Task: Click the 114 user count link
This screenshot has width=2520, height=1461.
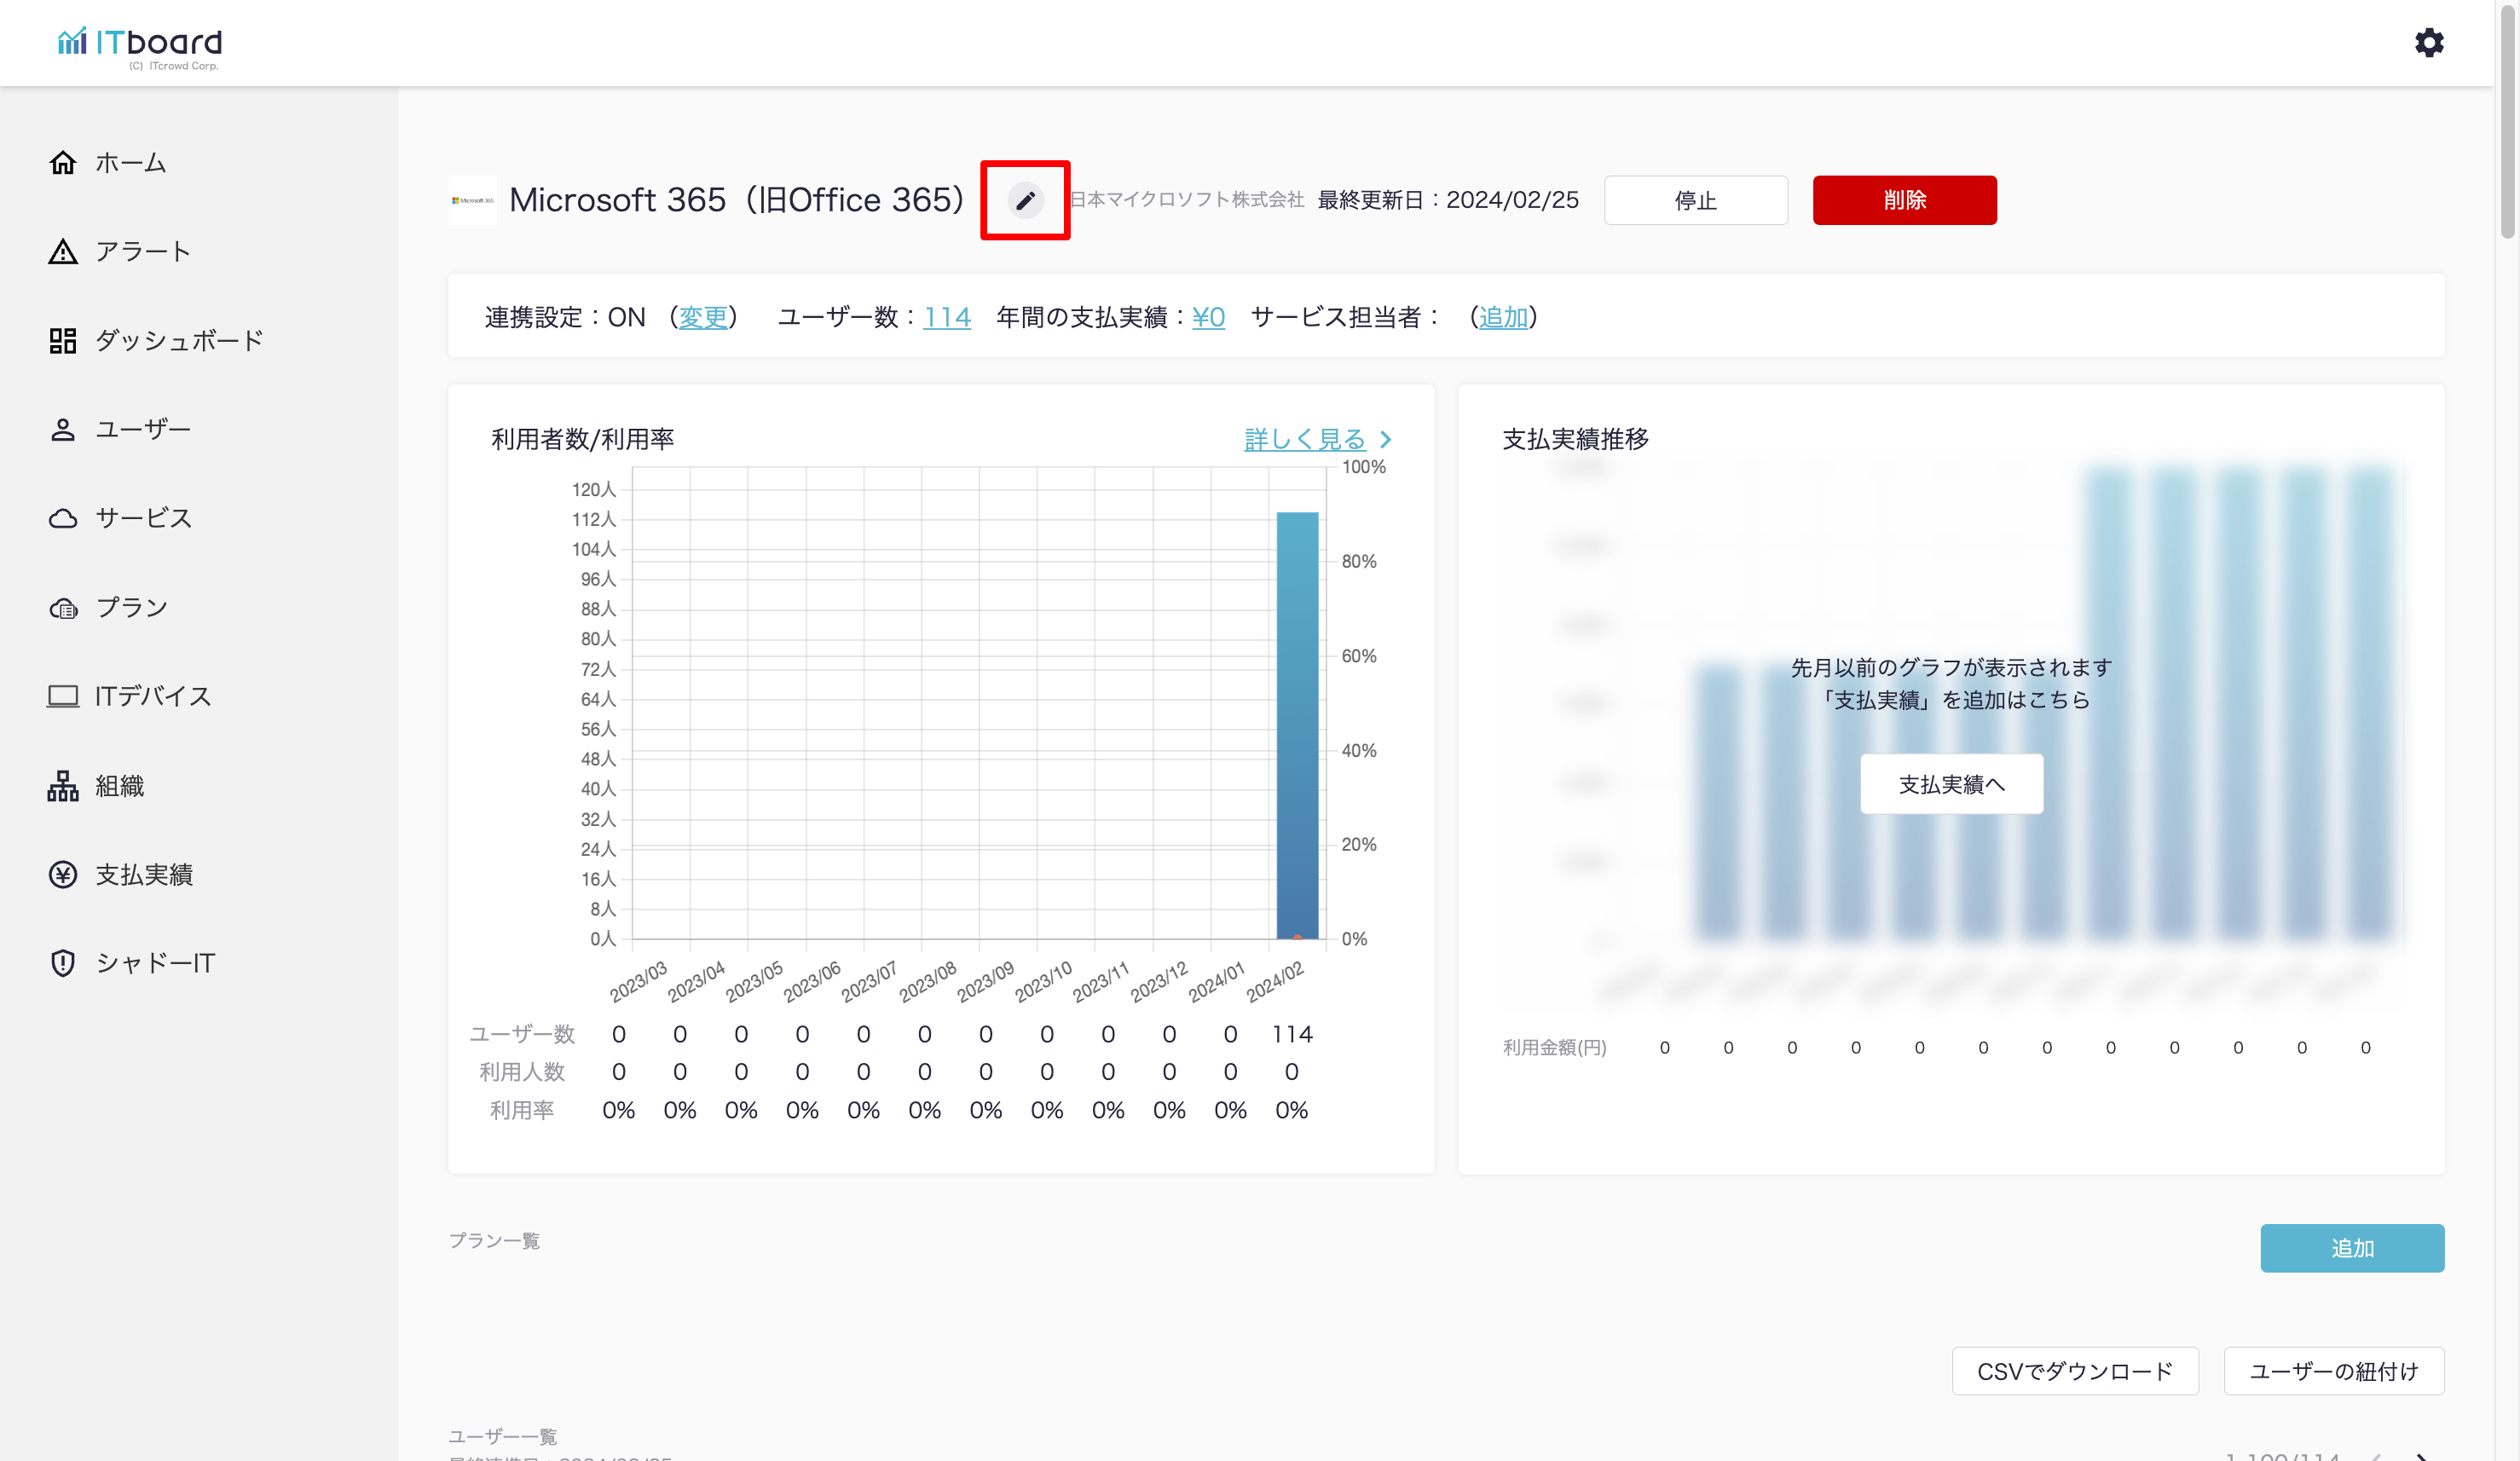Action: pos(946,318)
